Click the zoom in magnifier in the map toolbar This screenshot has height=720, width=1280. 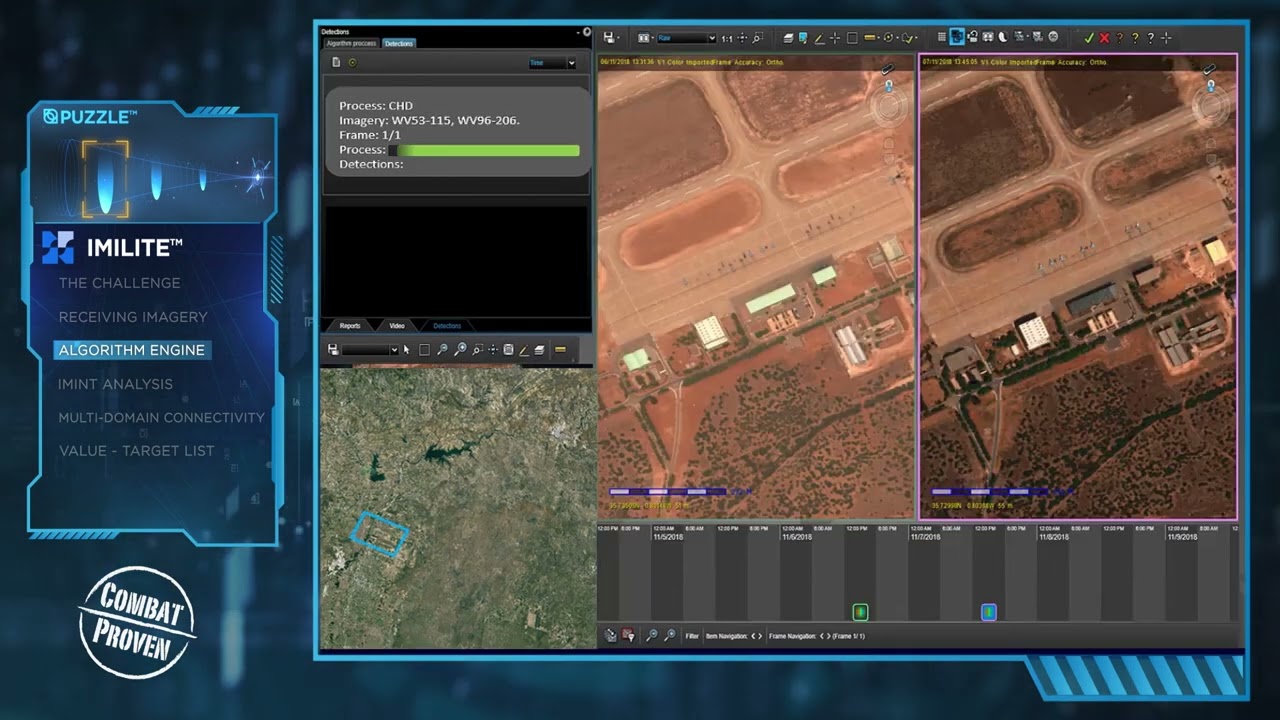pos(460,350)
